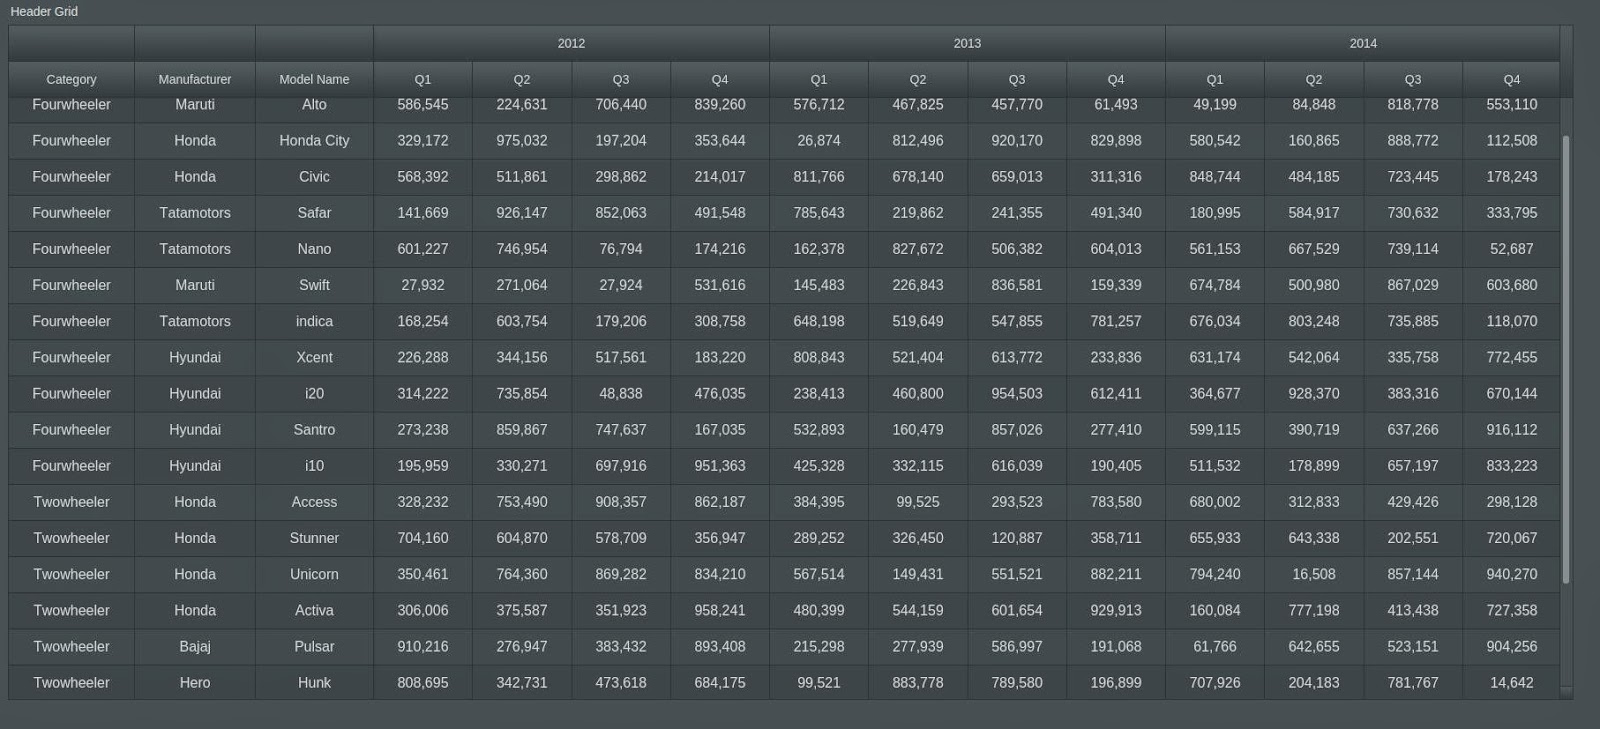Click the 2013 group header
The height and width of the screenshot is (729, 1600).
(x=967, y=43)
